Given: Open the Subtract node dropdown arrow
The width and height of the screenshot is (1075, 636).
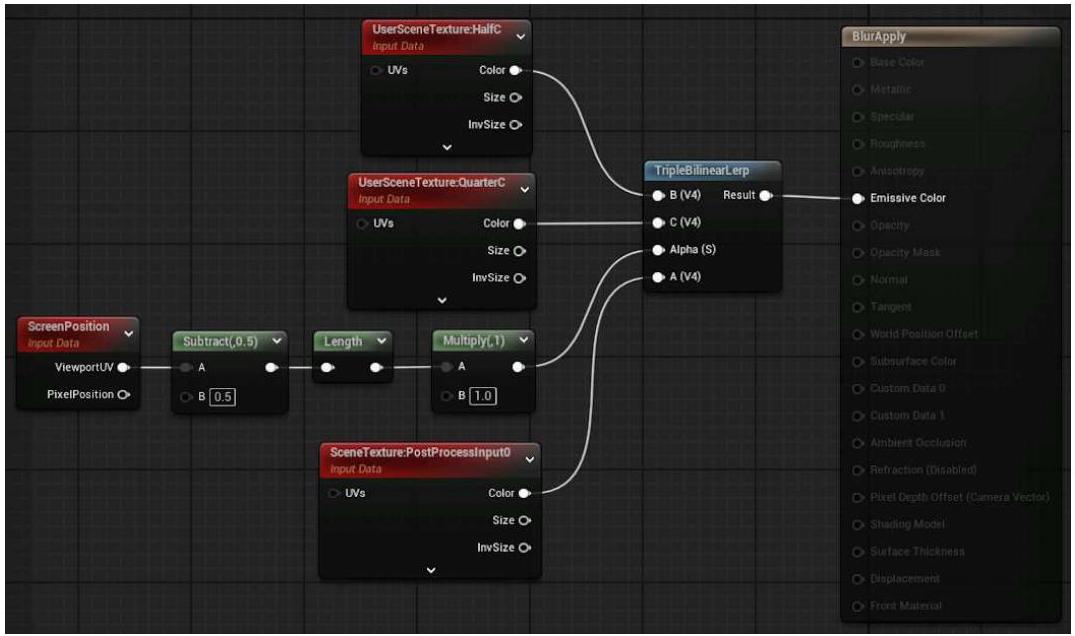Looking at the screenshot, I should click(x=277, y=341).
